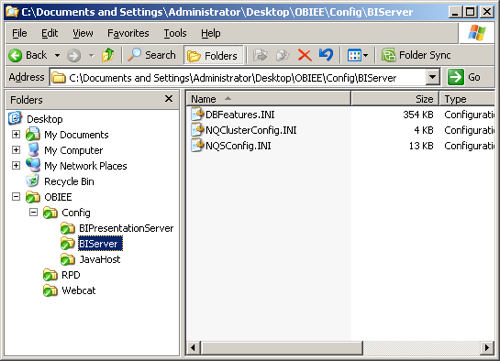Click the address path field
500x361 pixels.
point(238,78)
